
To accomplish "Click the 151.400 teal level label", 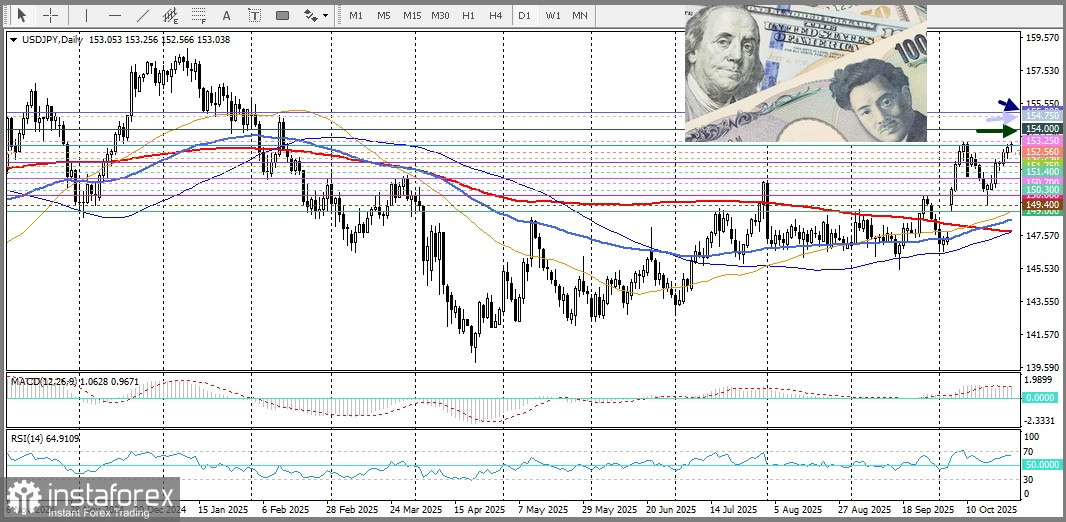I will point(1042,173).
